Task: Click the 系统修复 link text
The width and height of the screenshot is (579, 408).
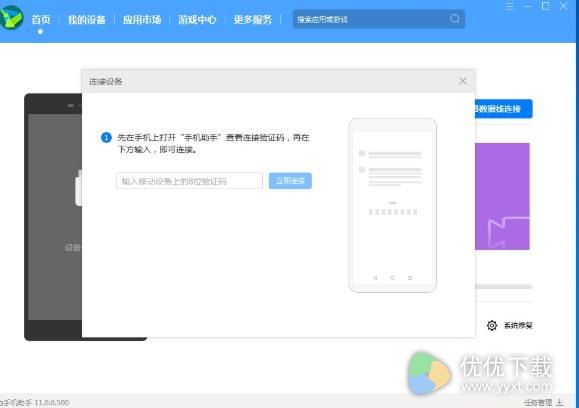Action: pyautogui.click(x=518, y=325)
